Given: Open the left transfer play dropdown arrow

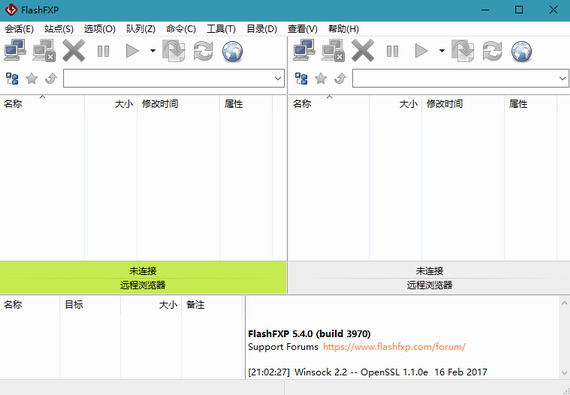Looking at the screenshot, I should click(153, 51).
